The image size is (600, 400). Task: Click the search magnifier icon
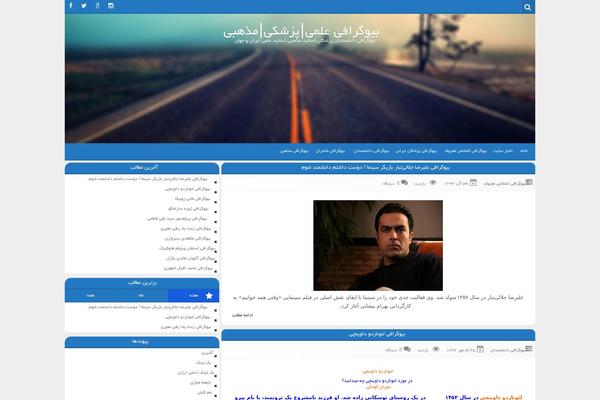pyautogui.click(x=527, y=7)
